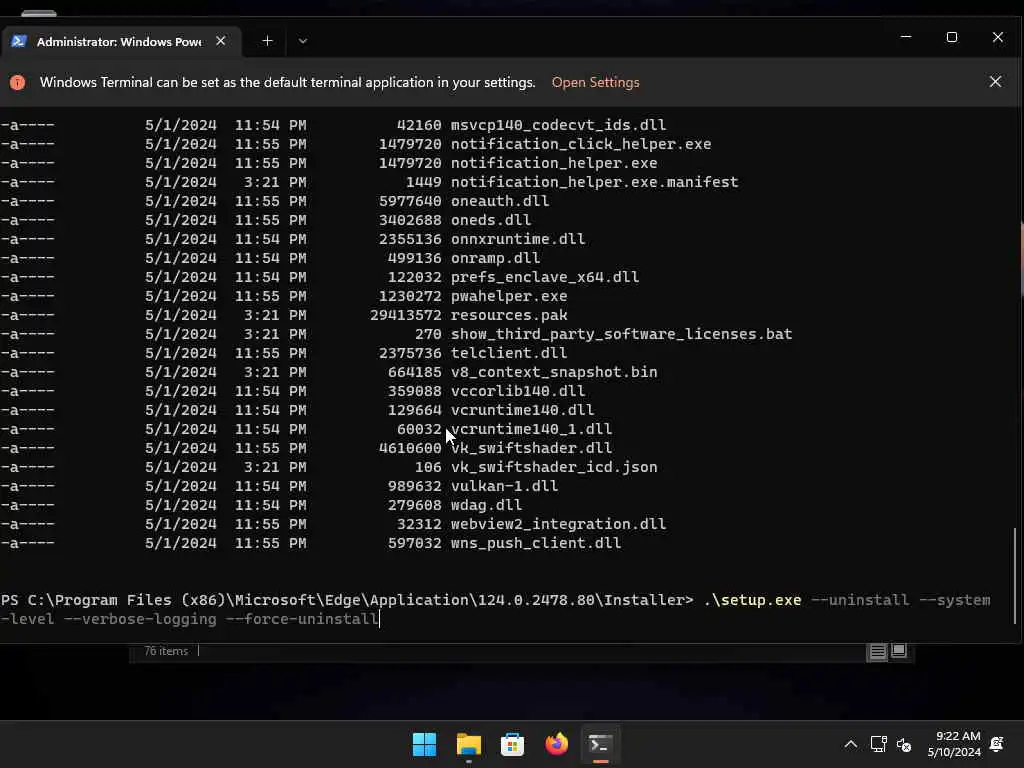The width and height of the screenshot is (1024, 768).
Task: Switch Explorer window to details view
Action: tap(877, 651)
